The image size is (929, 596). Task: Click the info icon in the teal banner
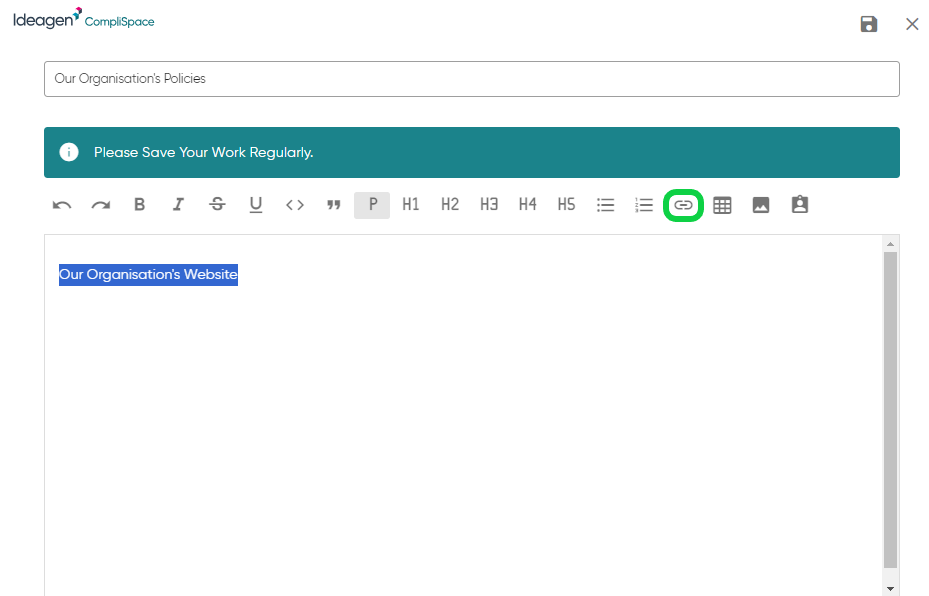[69, 152]
